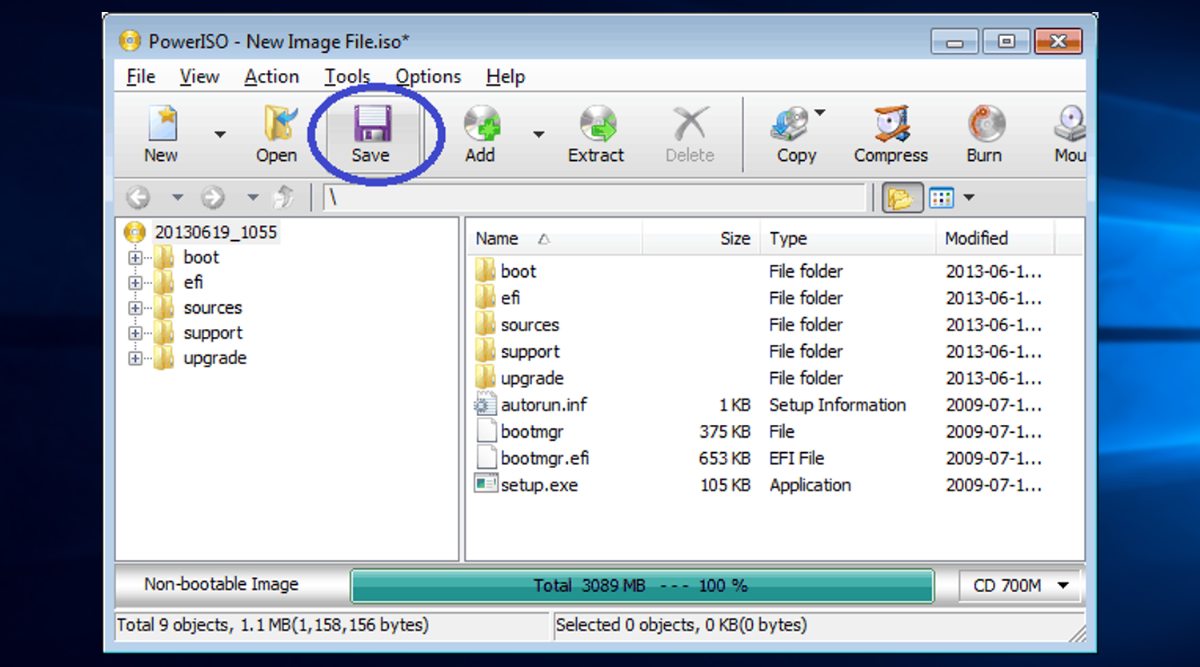Click the Total 3089 MB capacity bar
Viewport: 1200px width, 667px height.
(641, 586)
